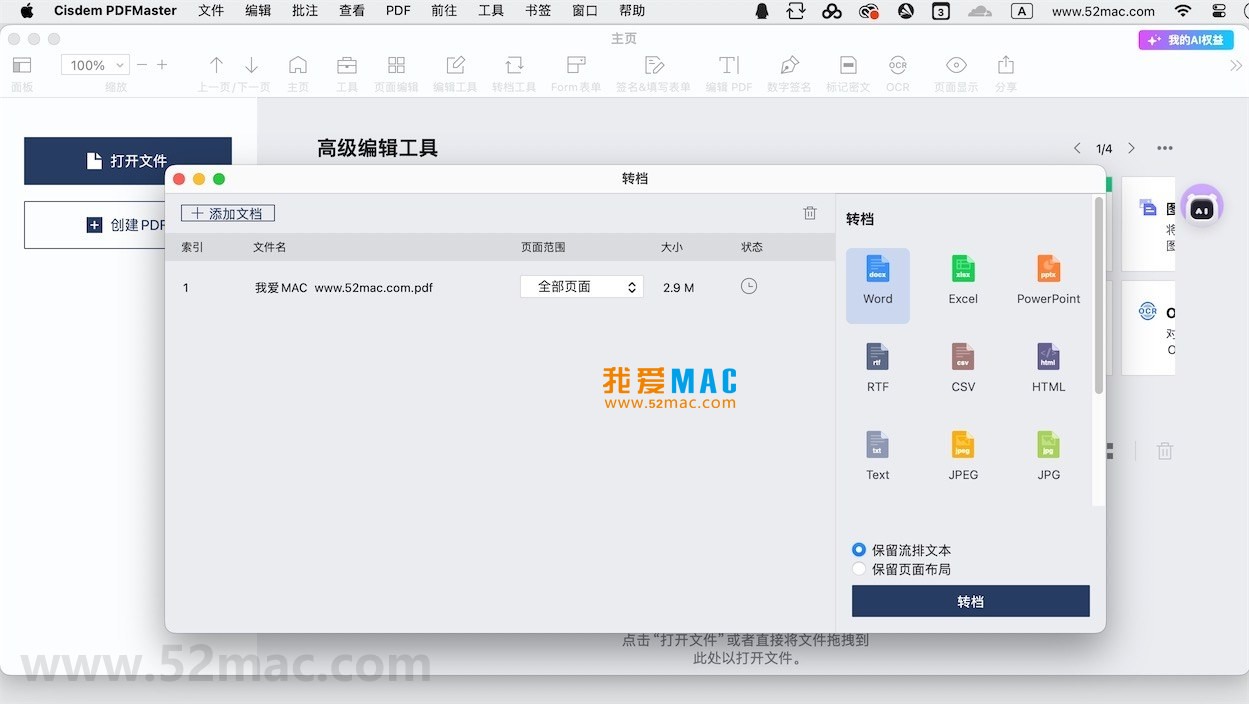Open 数字签名 digital signature tool
This screenshot has height=704, width=1249.
pos(789,65)
